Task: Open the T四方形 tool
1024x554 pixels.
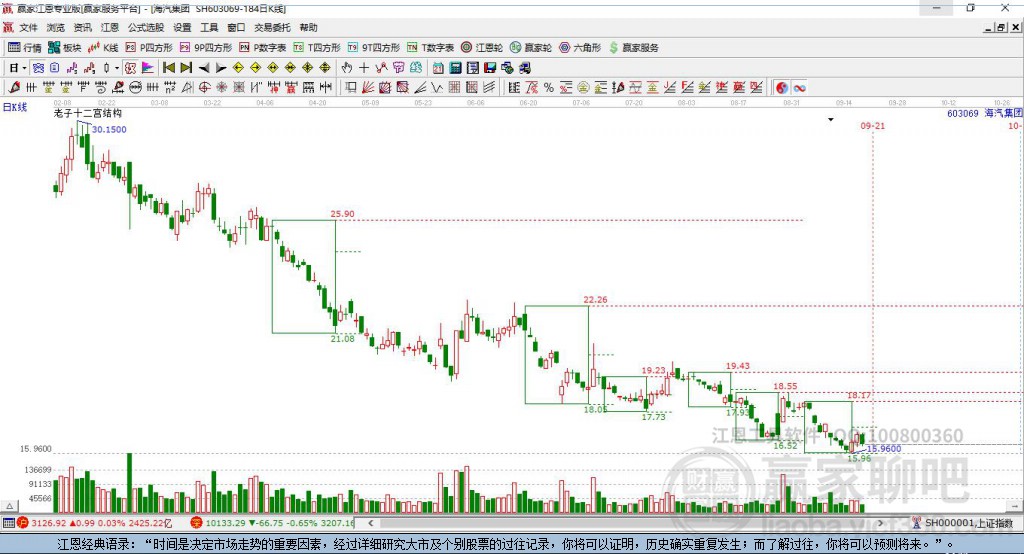Action: click(x=317, y=48)
